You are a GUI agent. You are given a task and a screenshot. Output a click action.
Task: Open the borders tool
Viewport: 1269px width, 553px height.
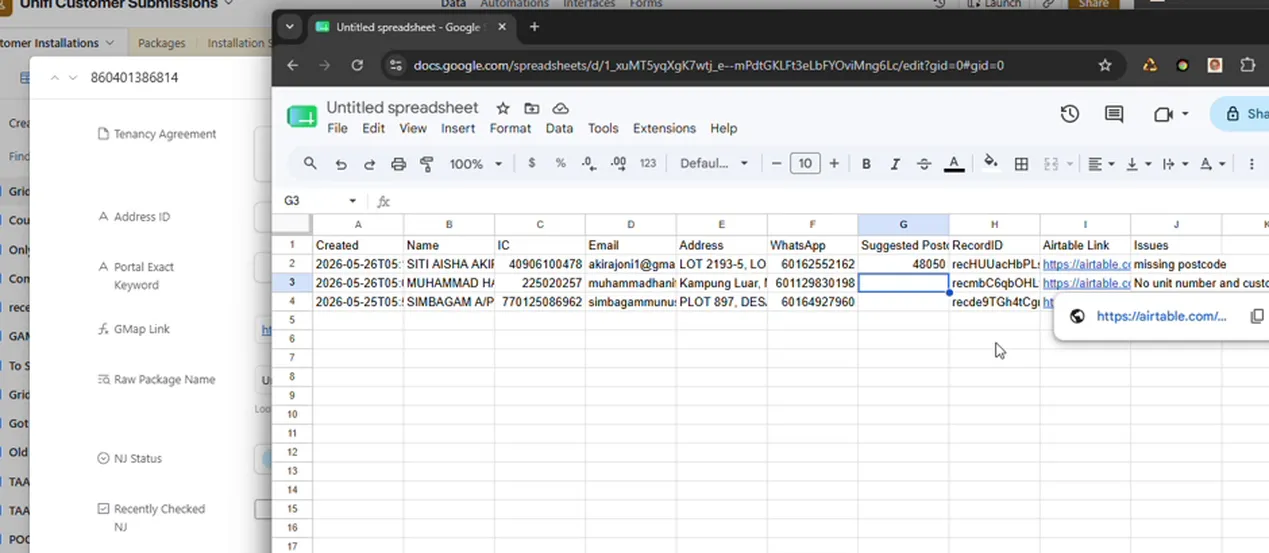[x=1021, y=163]
